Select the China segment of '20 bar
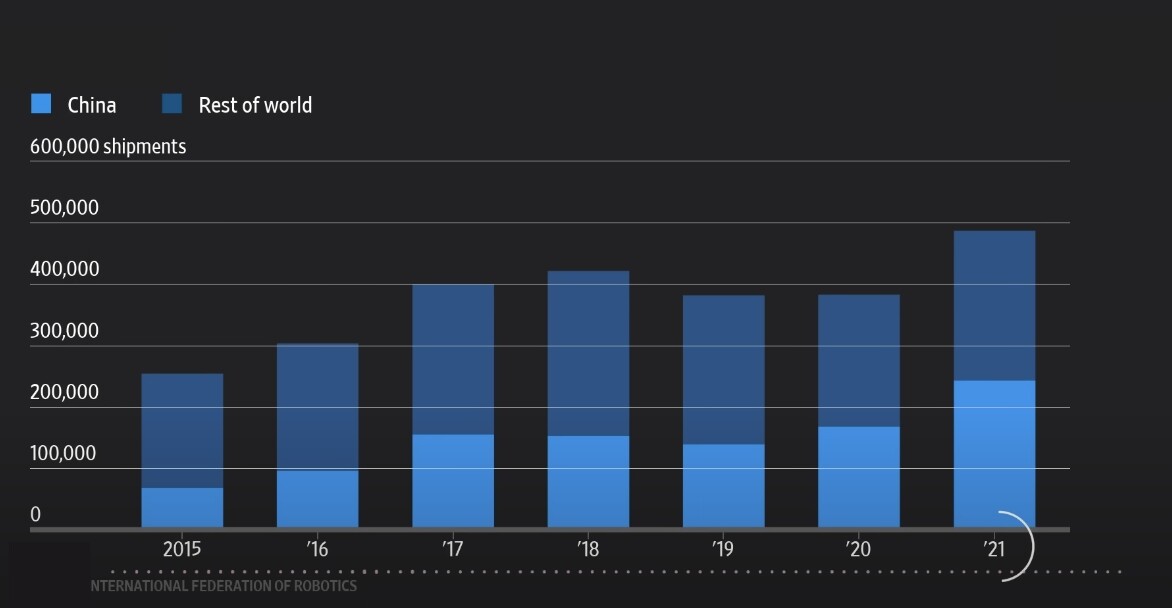Screen dimensions: 1172x608 pyautogui.click(x=858, y=476)
